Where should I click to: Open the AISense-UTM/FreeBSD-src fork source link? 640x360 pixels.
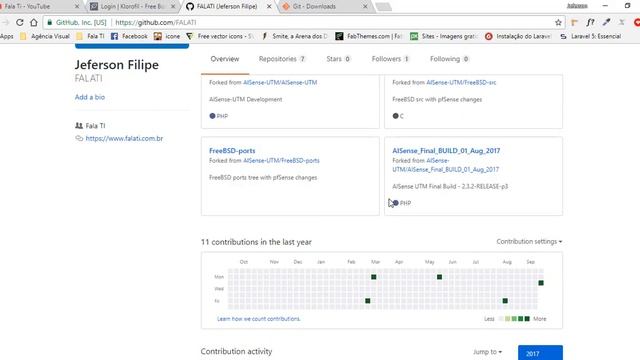click(x=461, y=82)
